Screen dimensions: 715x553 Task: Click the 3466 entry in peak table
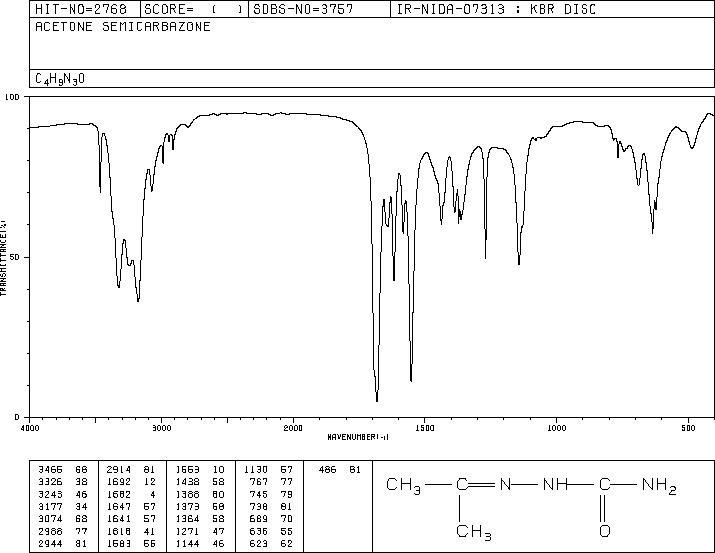tap(50, 470)
